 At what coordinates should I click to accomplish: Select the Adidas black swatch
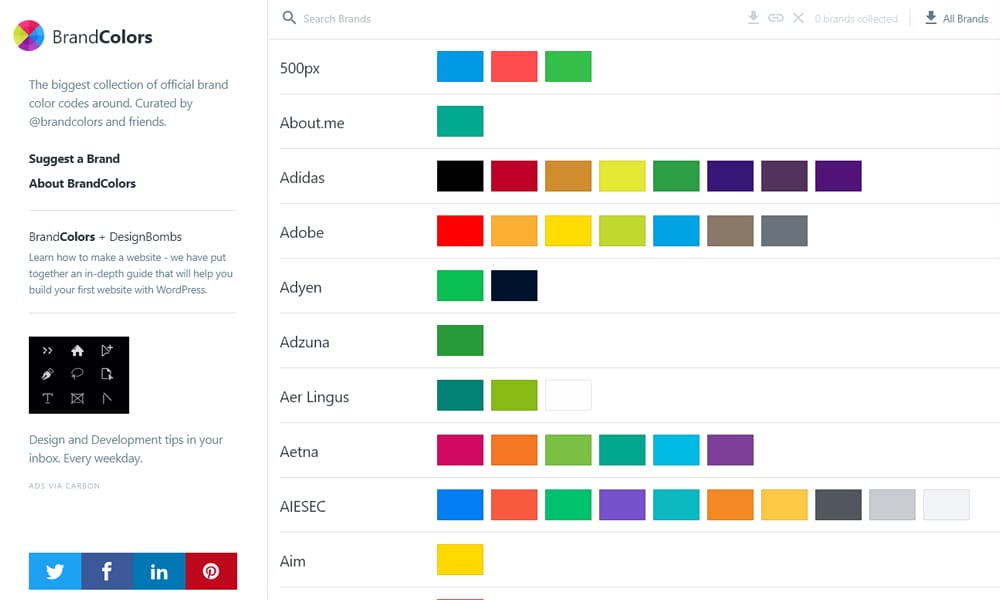click(459, 175)
